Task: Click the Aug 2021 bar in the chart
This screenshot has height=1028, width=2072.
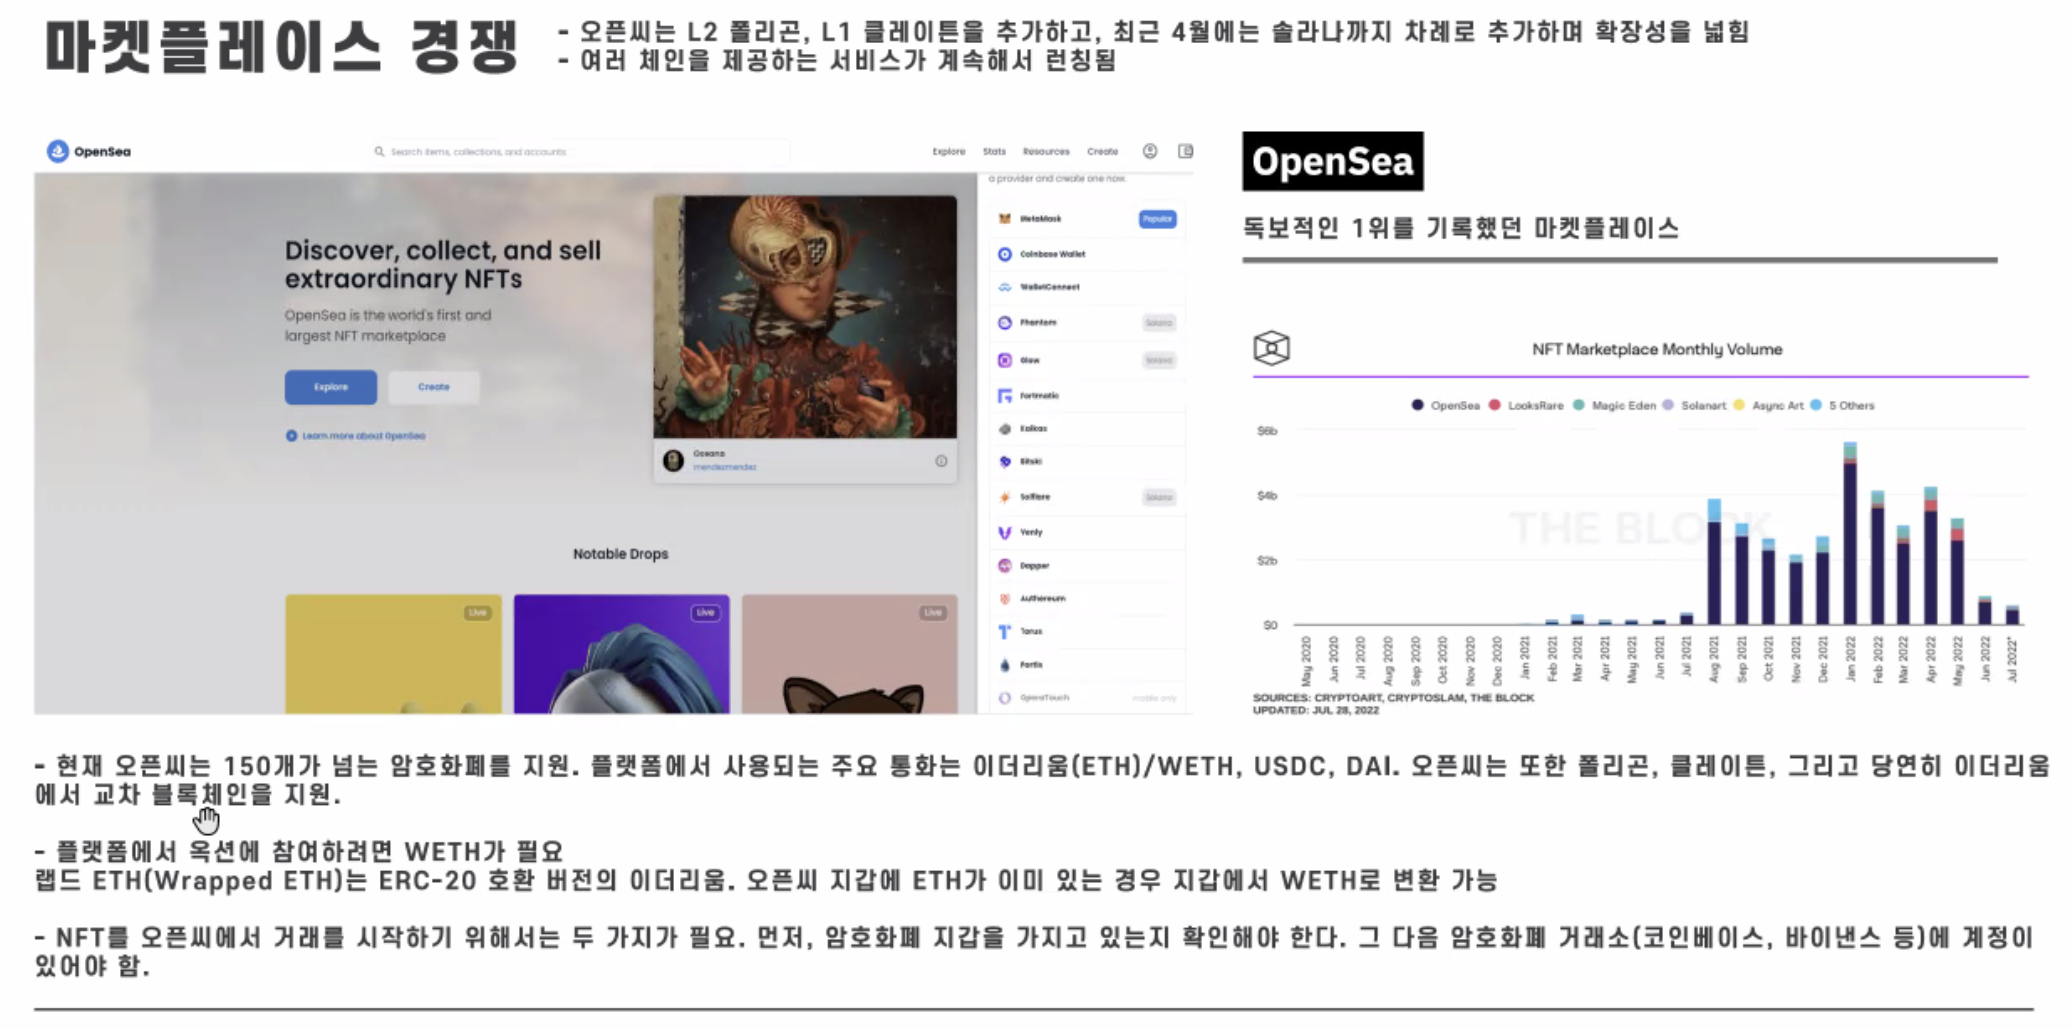Action: click(x=1714, y=562)
